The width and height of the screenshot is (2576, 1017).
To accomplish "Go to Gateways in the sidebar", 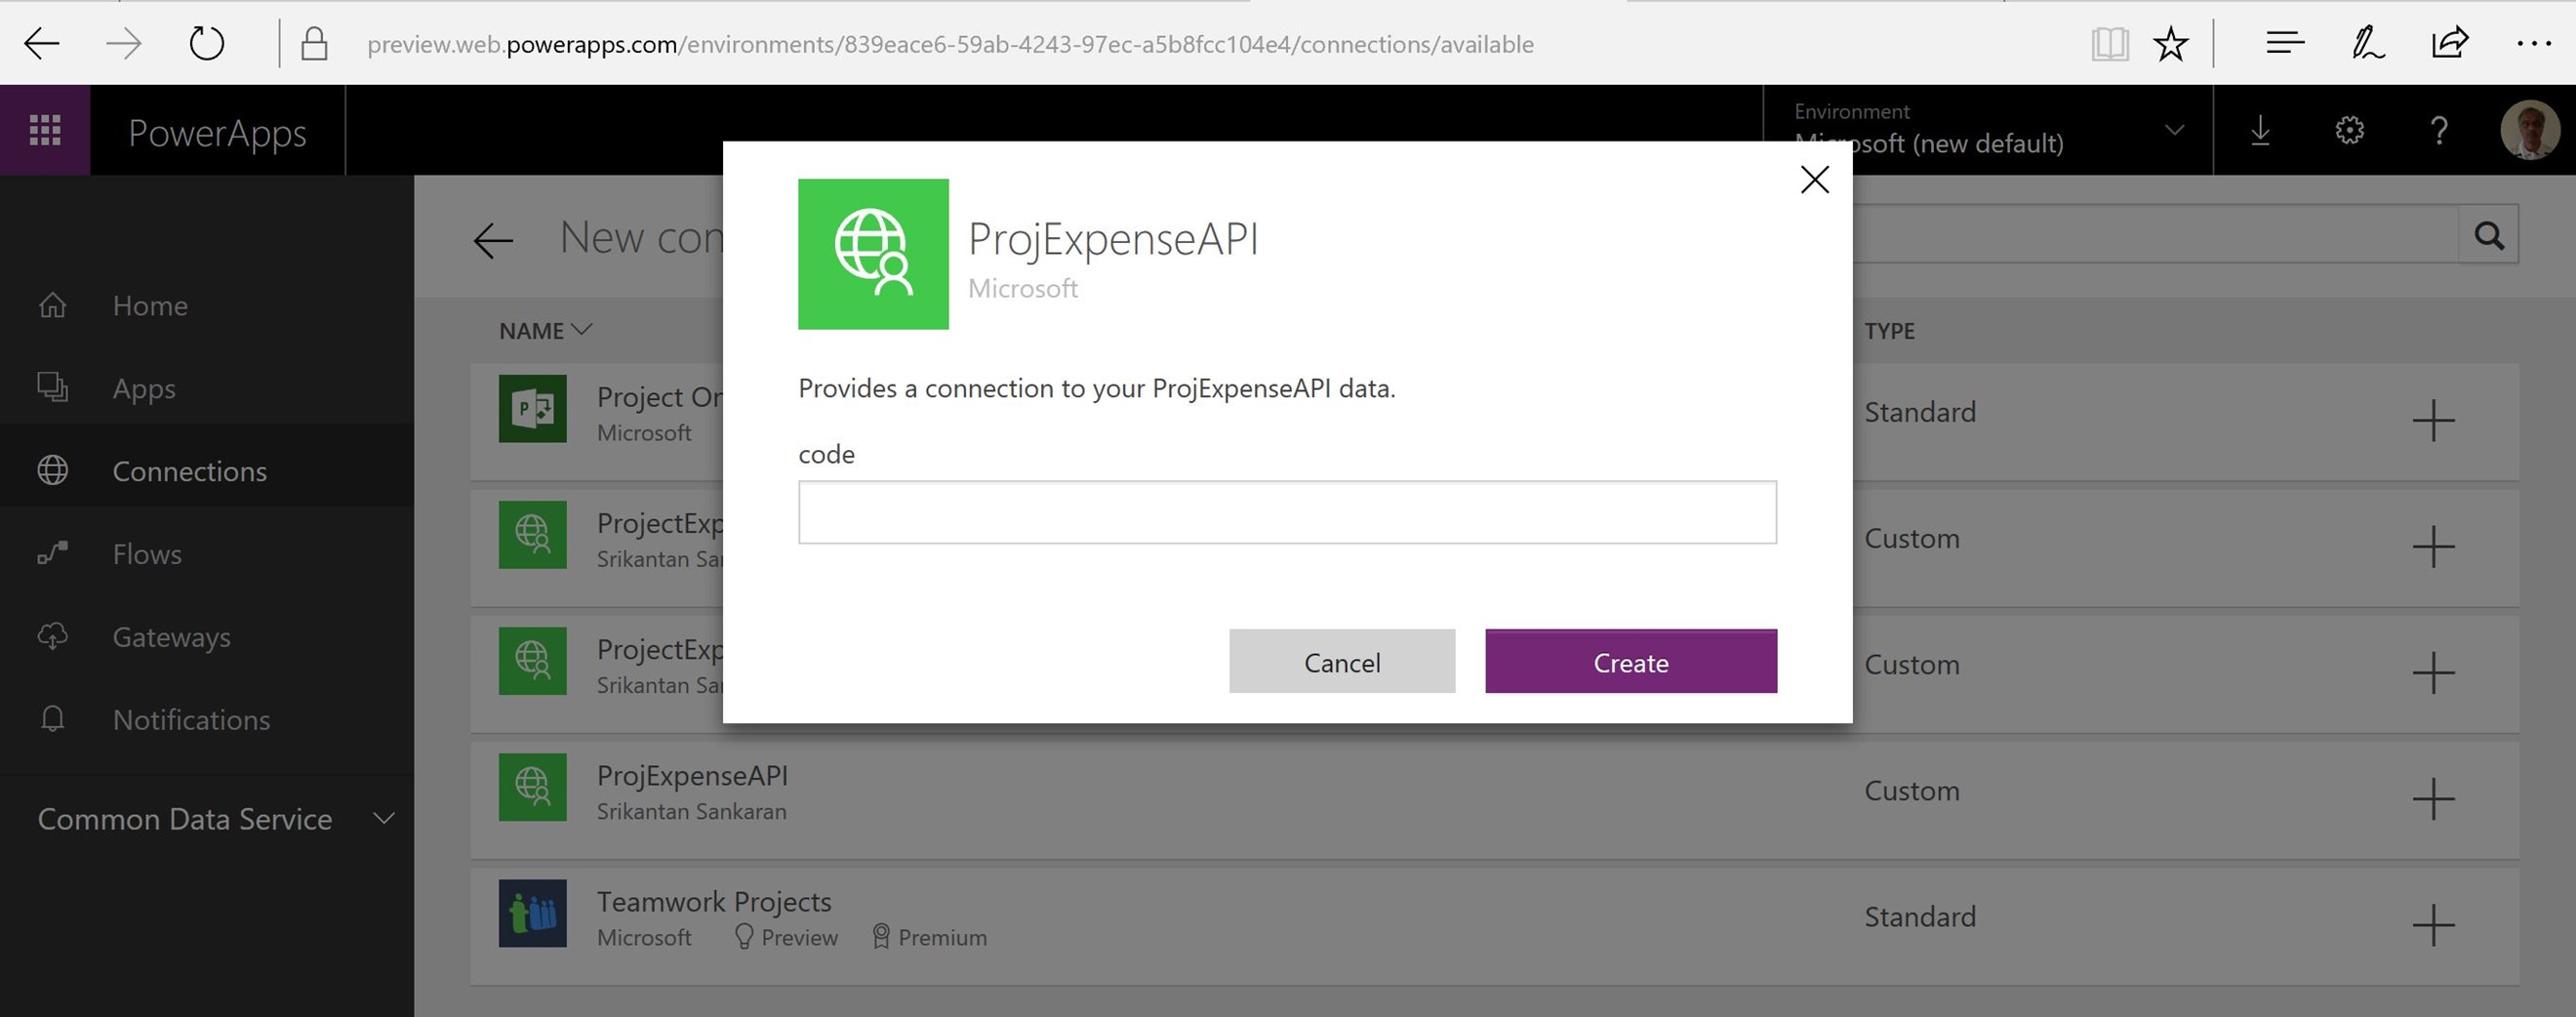I will pos(171,637).
